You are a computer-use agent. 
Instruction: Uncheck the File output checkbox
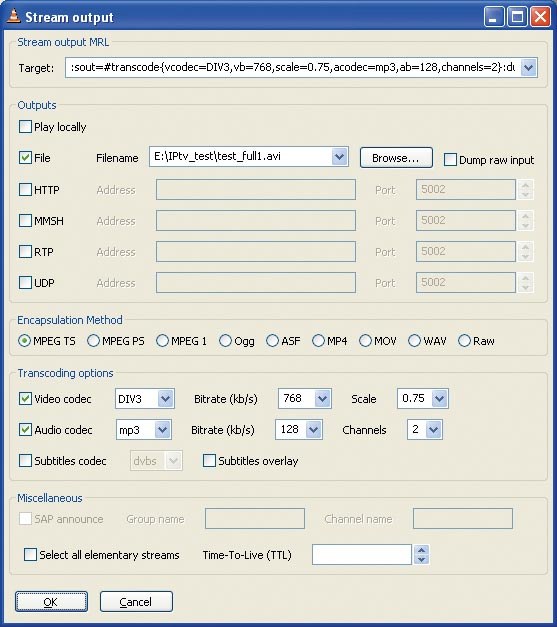click(25, 158)
